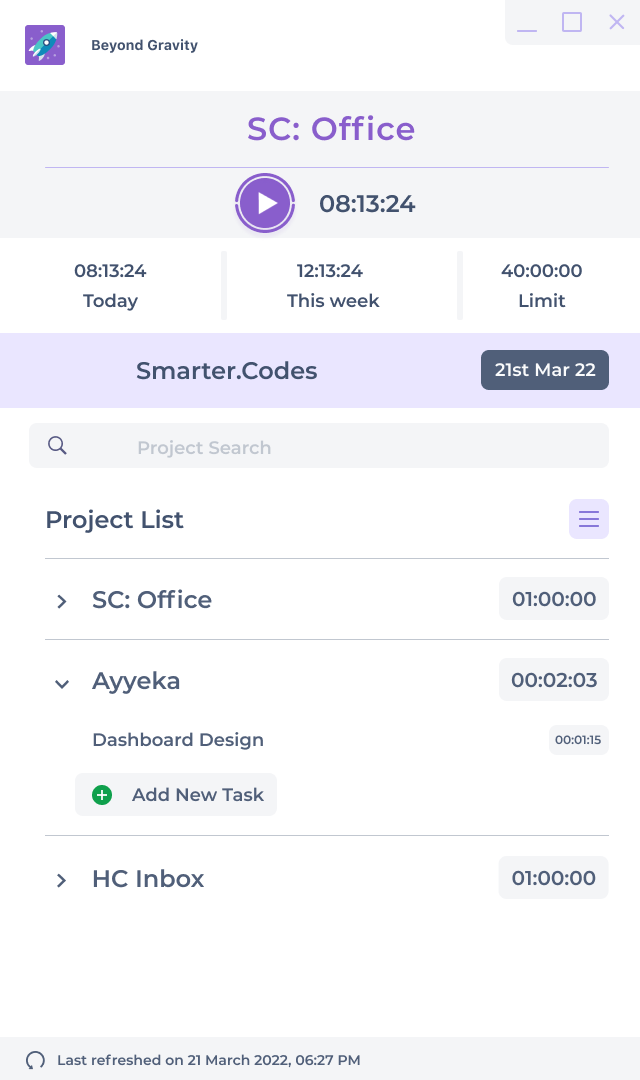Click the Beyond Gravity rocket logo
640x1080 pixels.
(45, 45)
